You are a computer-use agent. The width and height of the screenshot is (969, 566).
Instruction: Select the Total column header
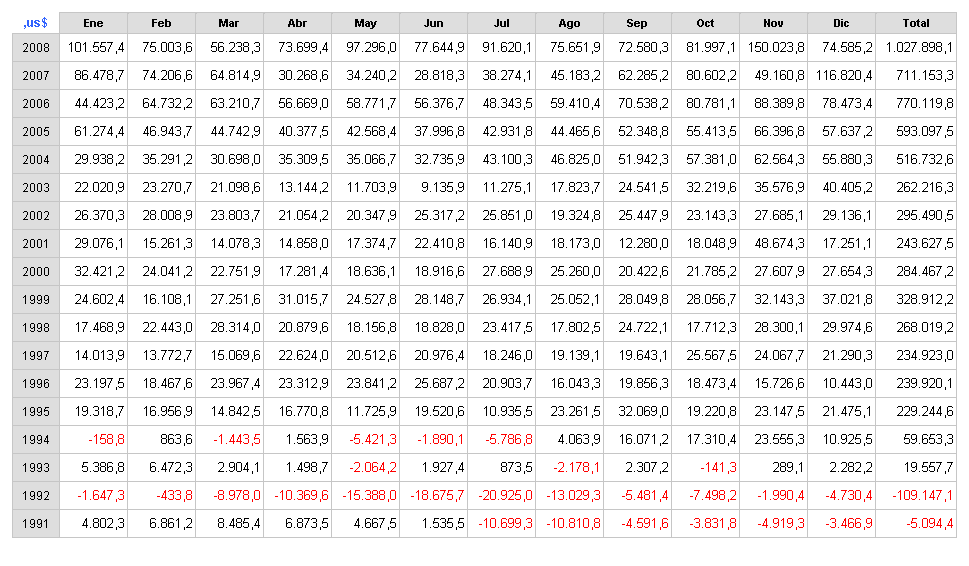point(916,23)
